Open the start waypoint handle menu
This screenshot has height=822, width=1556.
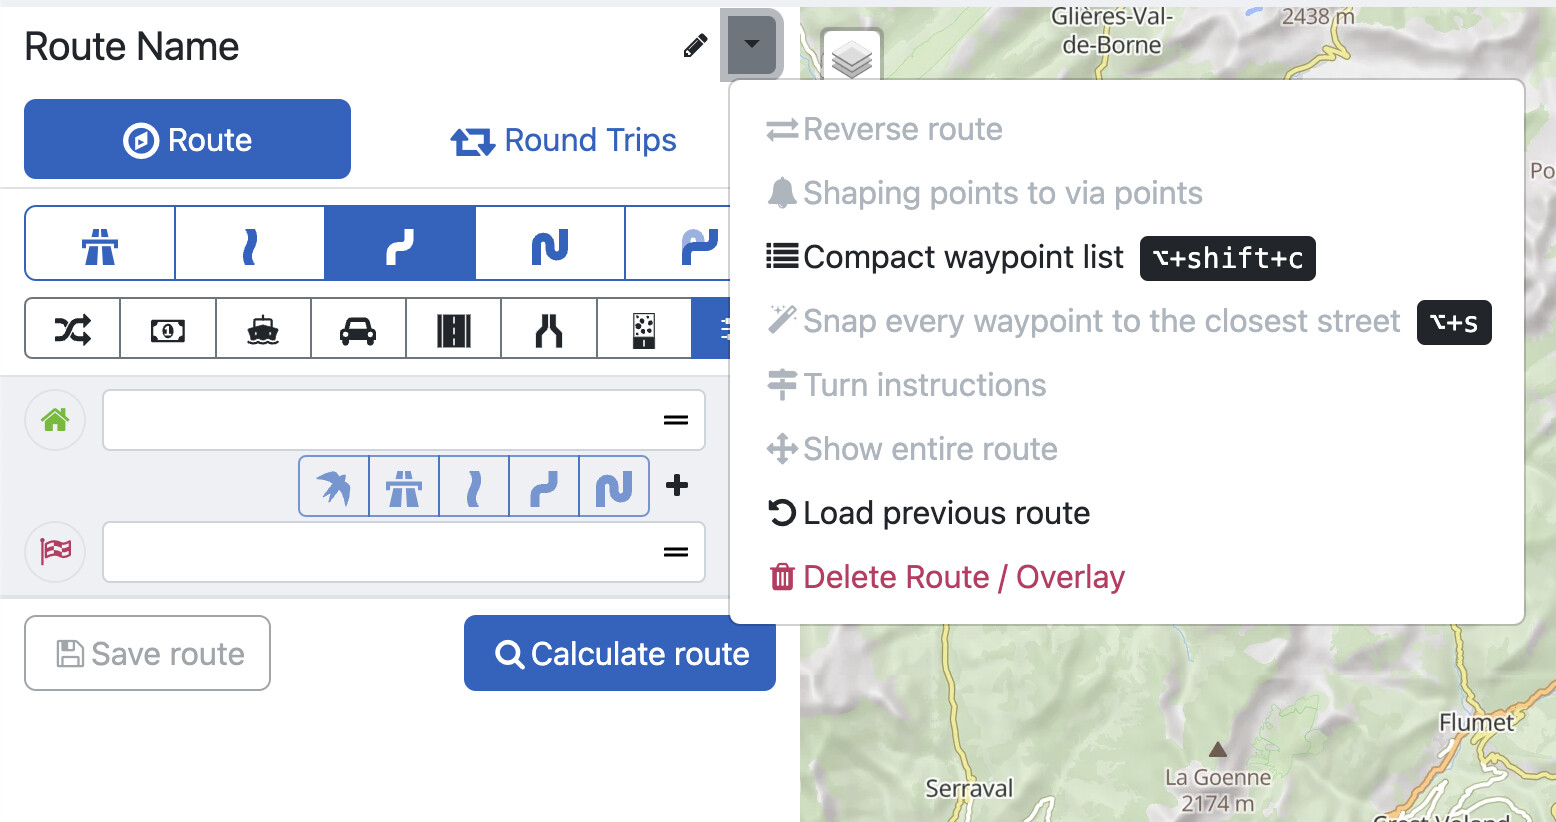[x=676, y=421]
